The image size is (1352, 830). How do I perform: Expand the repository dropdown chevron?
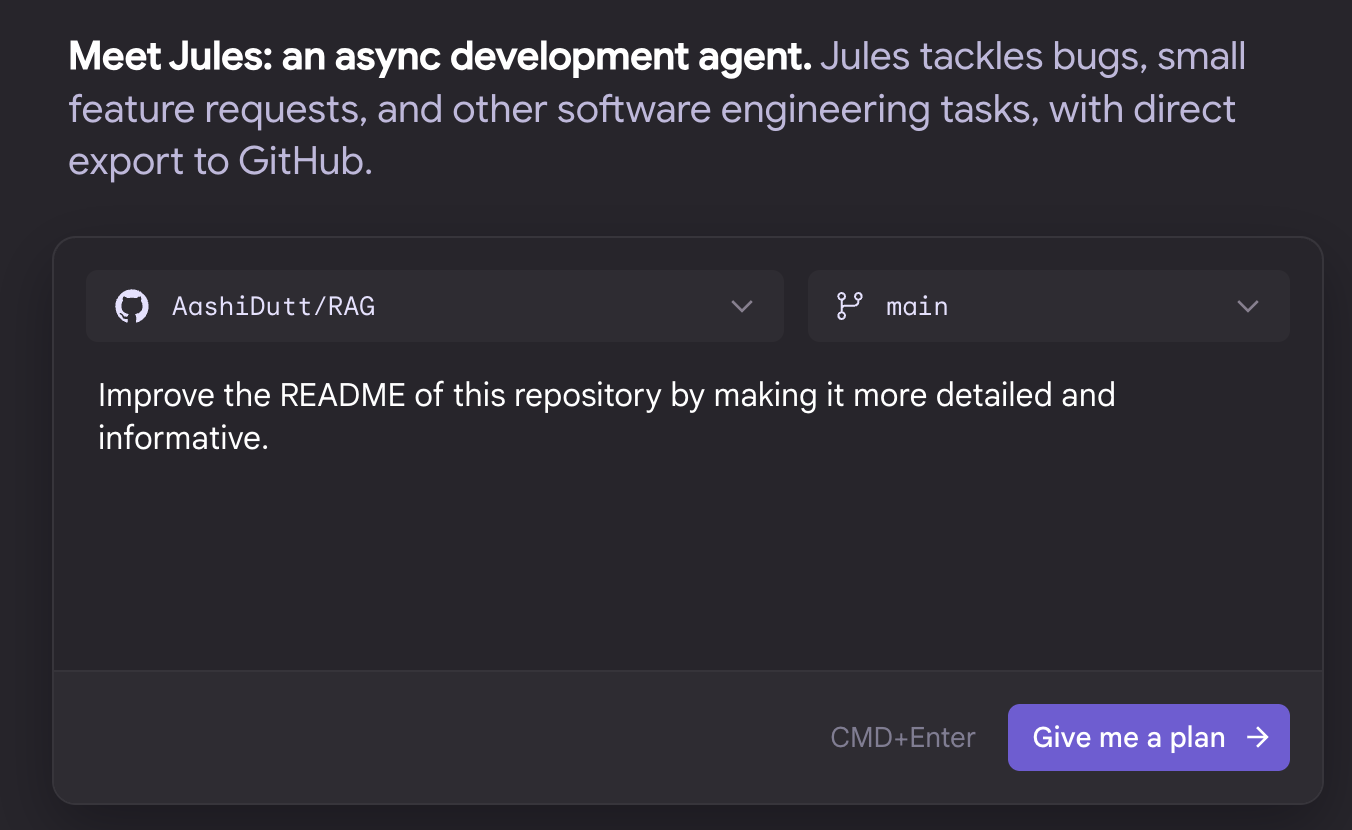742,306
